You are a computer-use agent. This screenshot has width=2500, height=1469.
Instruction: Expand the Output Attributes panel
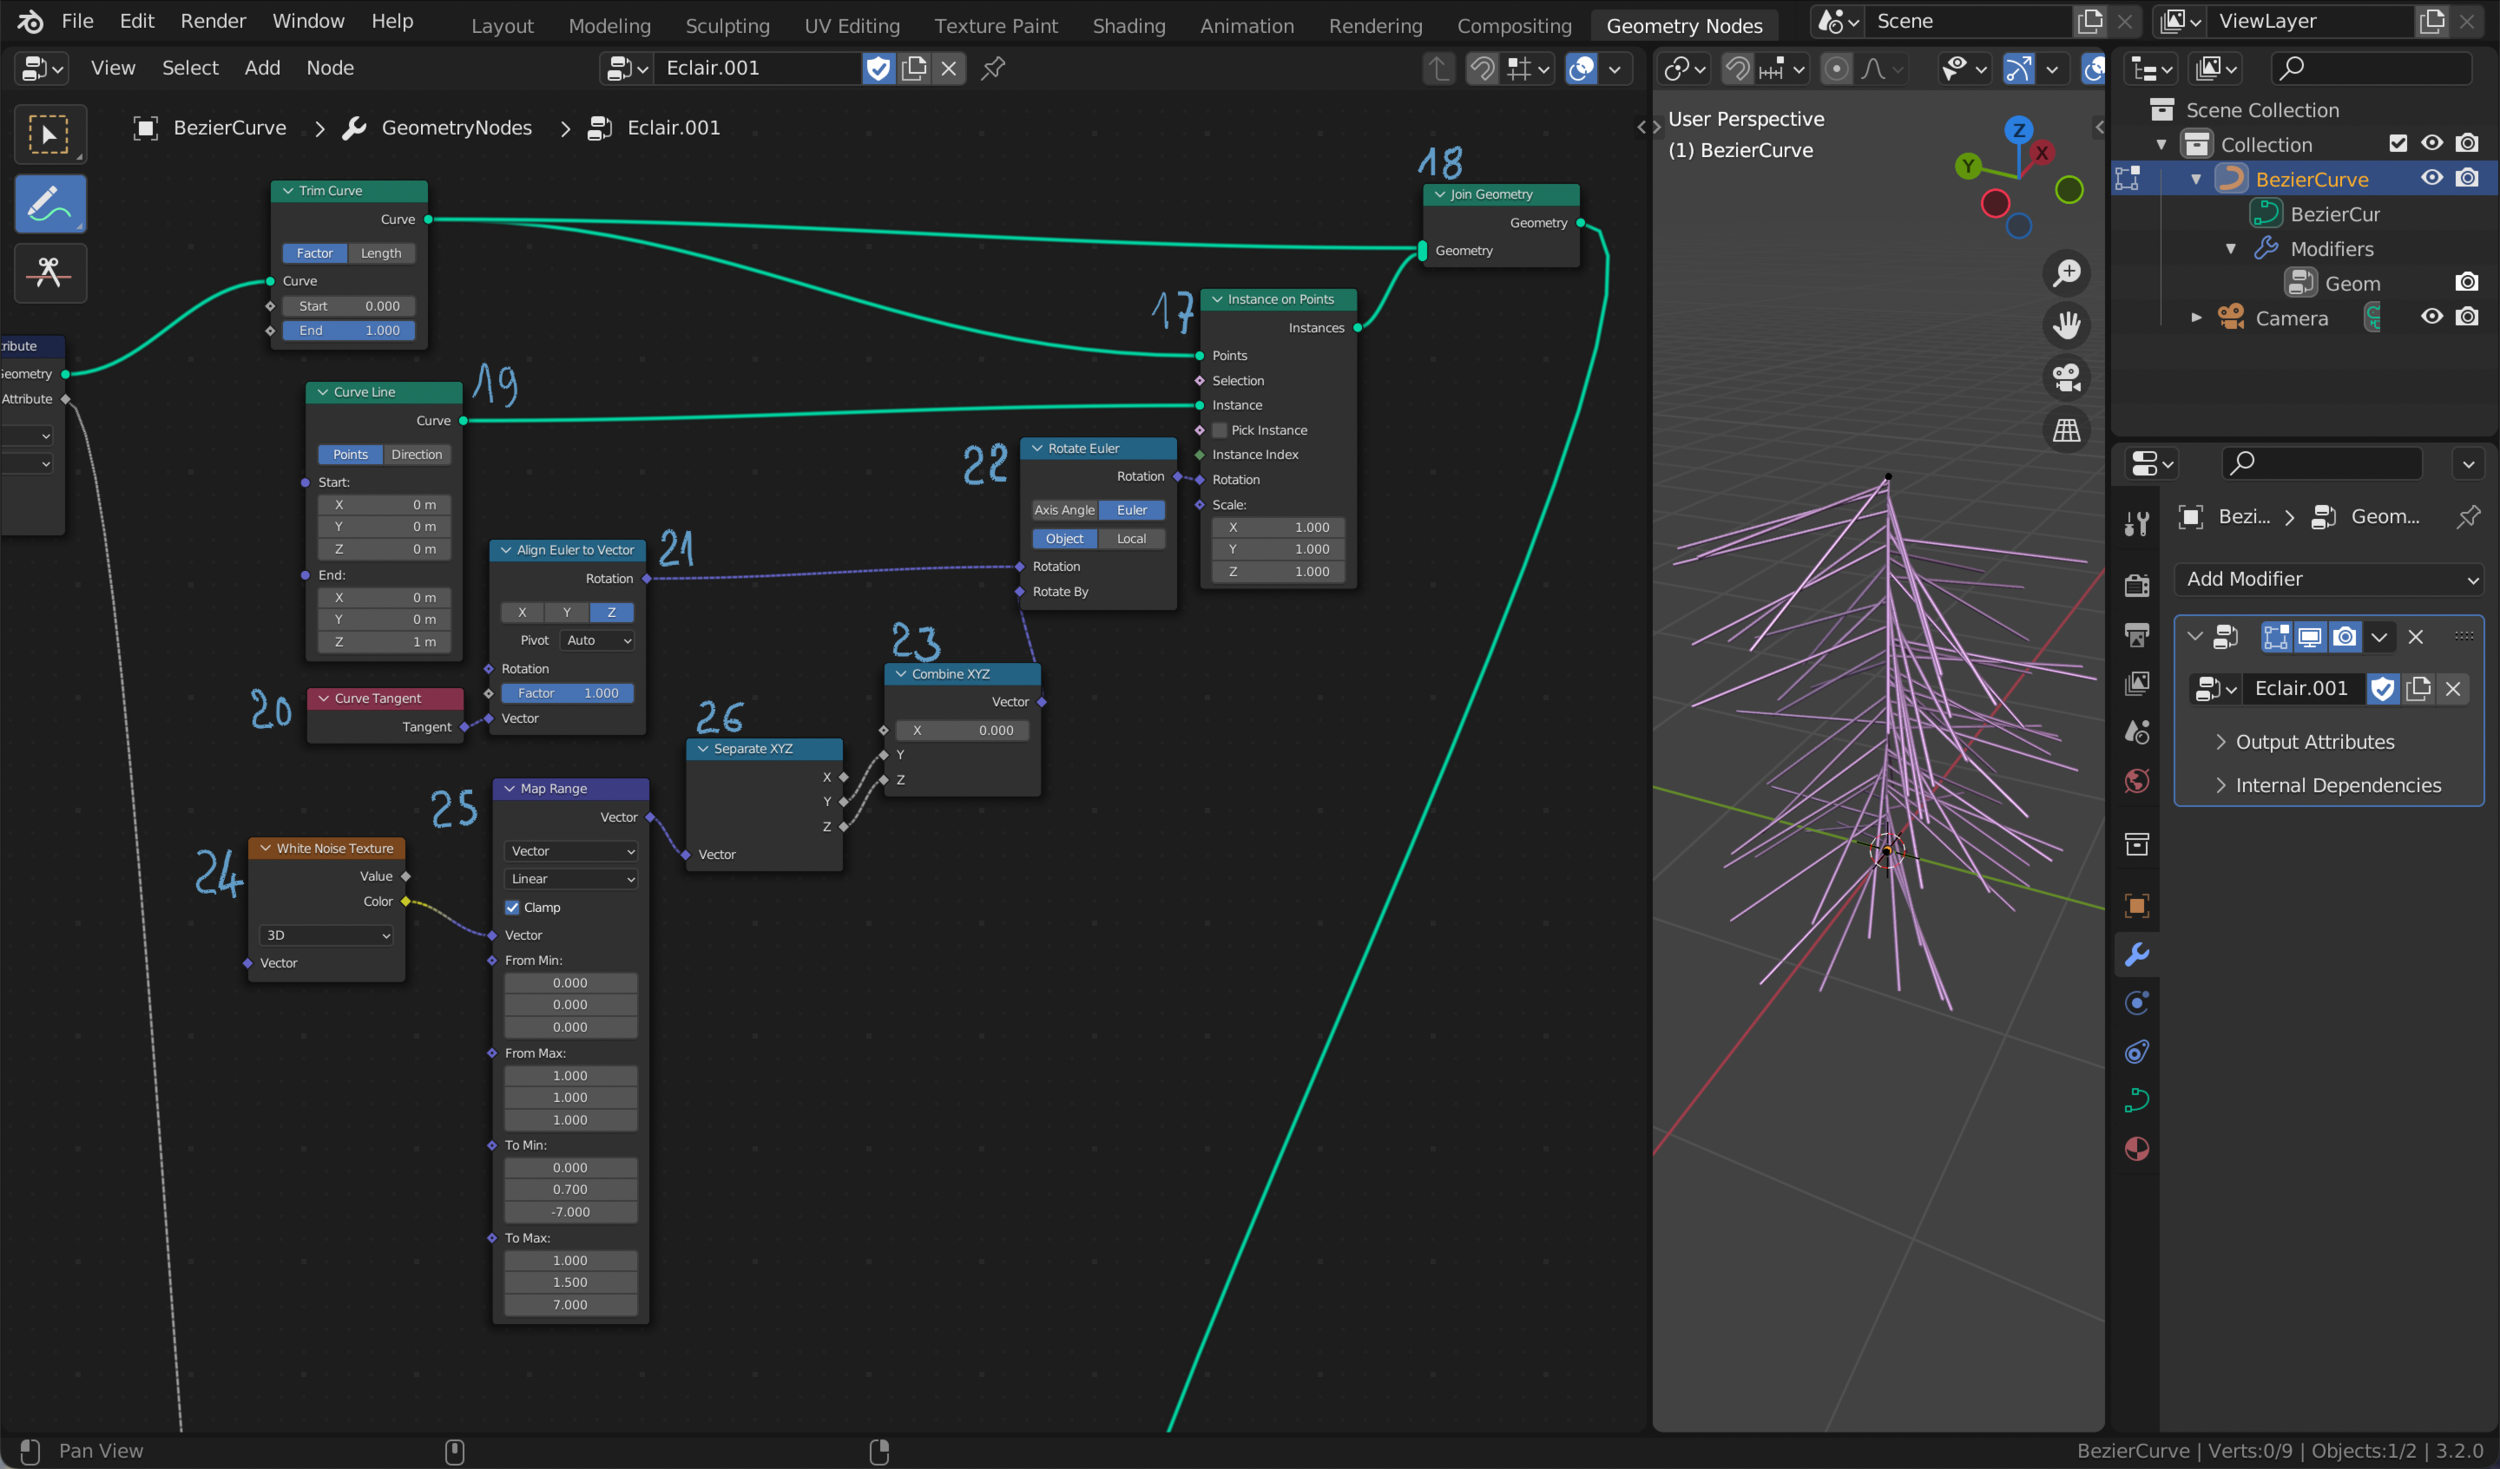point(2314,741)
